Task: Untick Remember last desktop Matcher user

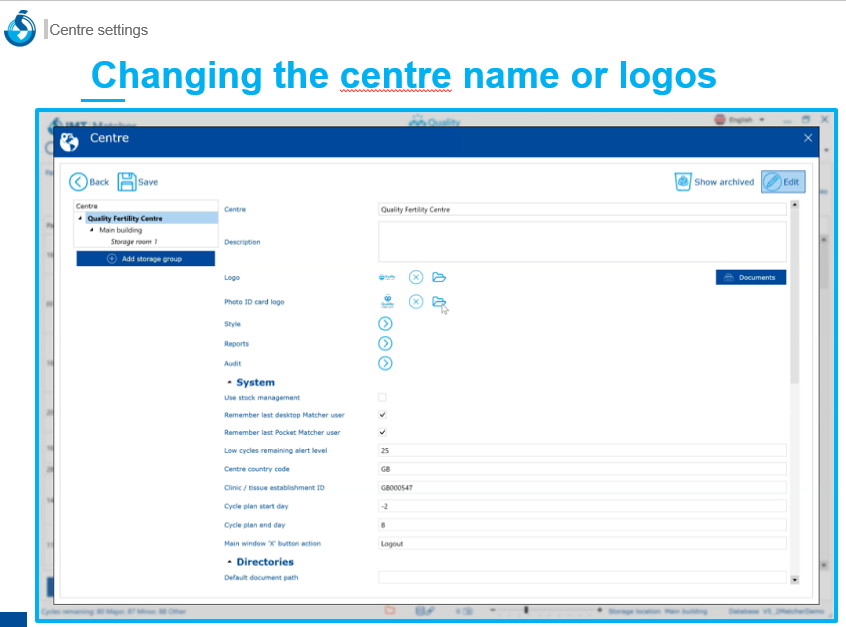Action: point(382,414)
